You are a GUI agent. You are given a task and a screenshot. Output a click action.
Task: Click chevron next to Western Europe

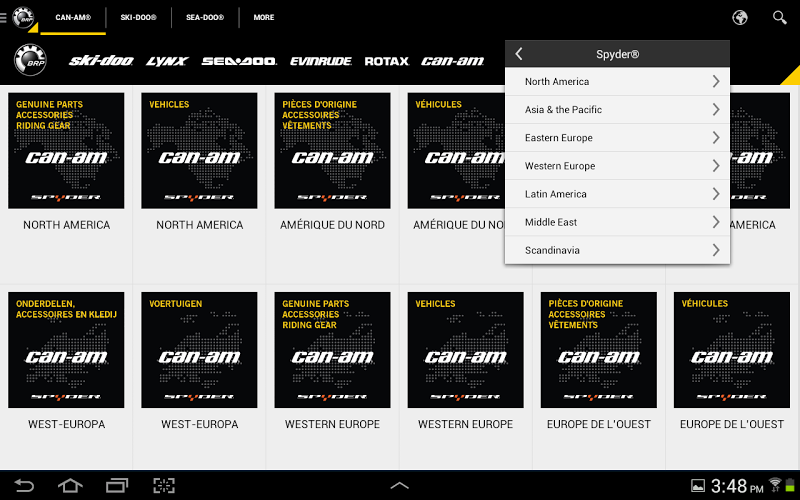coord(716,166)
